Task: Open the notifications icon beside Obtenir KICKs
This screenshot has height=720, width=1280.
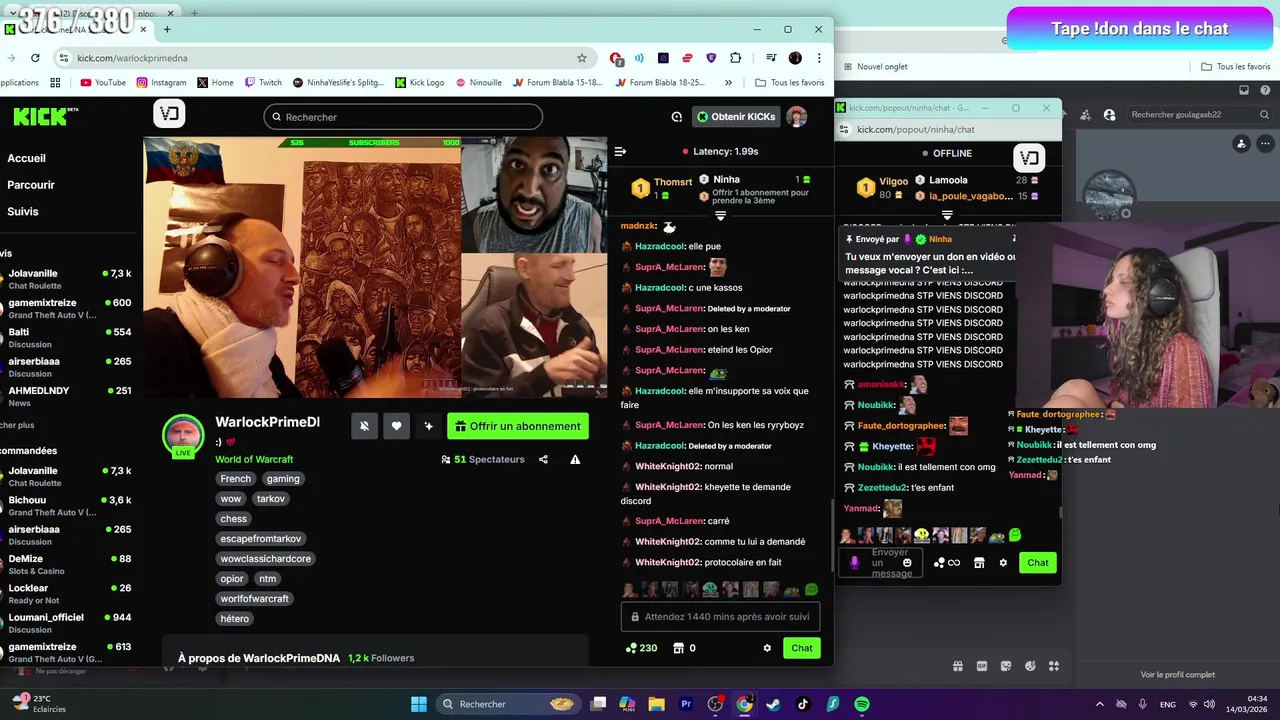Action: click(677, 117)
